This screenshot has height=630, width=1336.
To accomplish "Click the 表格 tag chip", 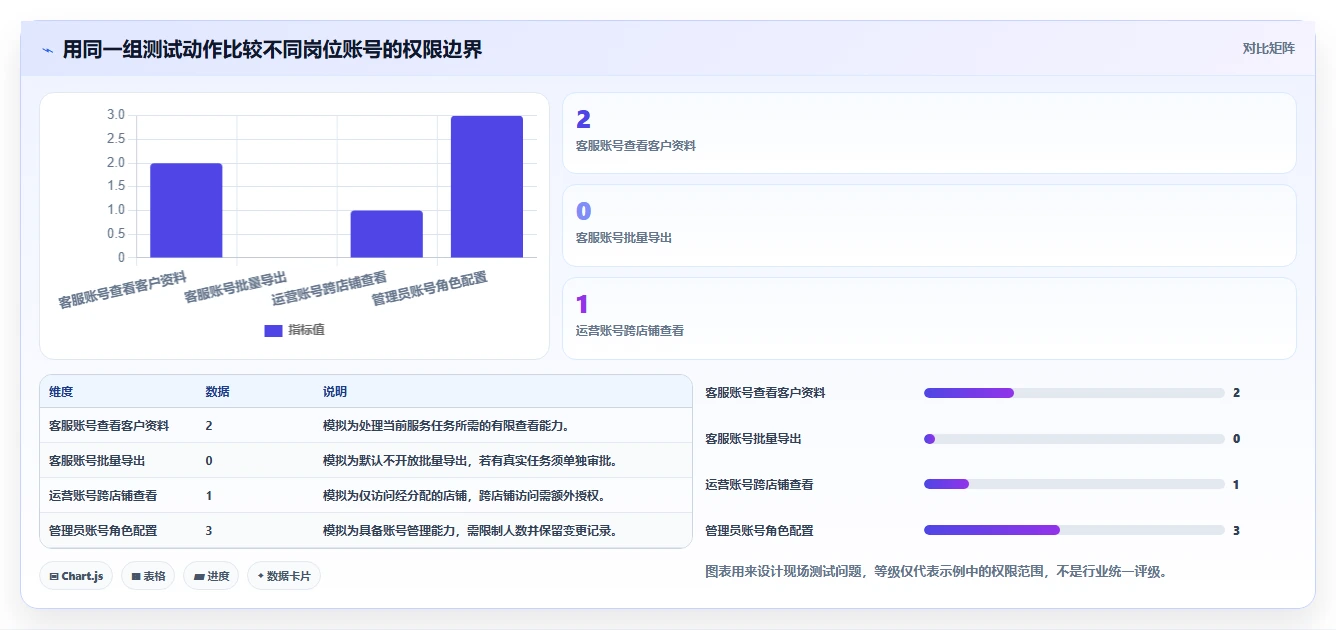I will click(148, 576).
